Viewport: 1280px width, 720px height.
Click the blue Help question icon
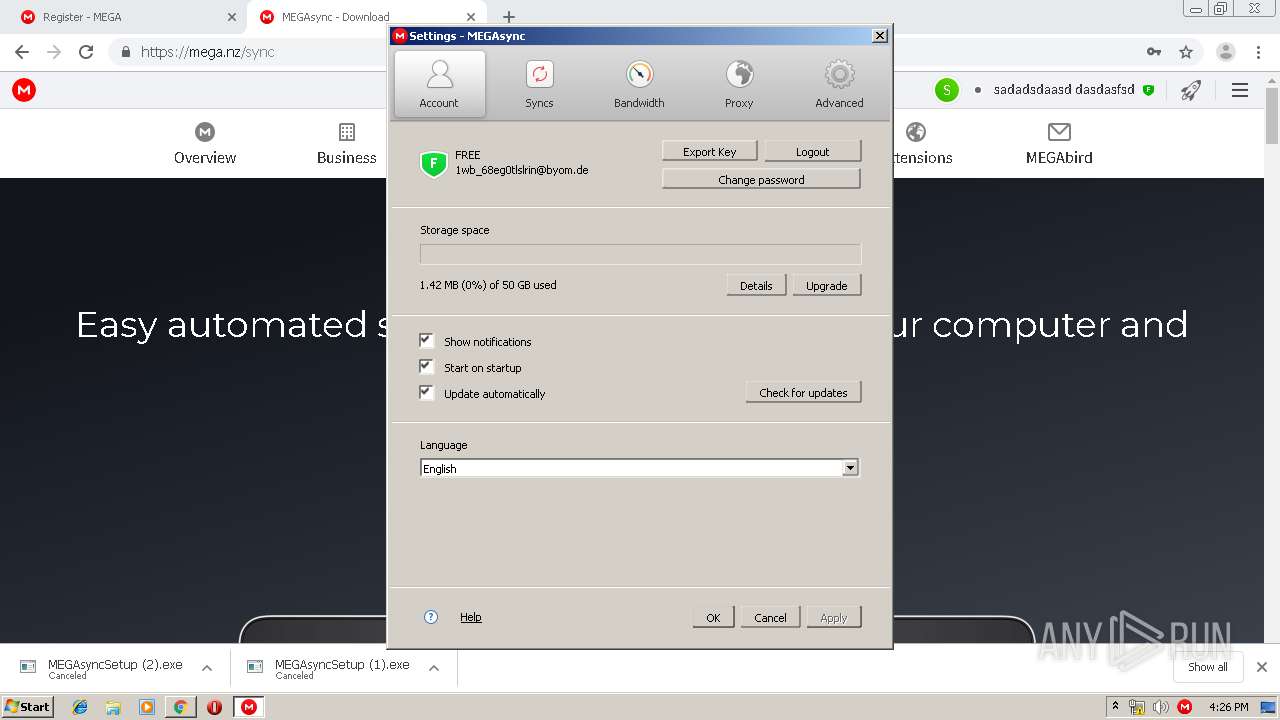(431, 617)
